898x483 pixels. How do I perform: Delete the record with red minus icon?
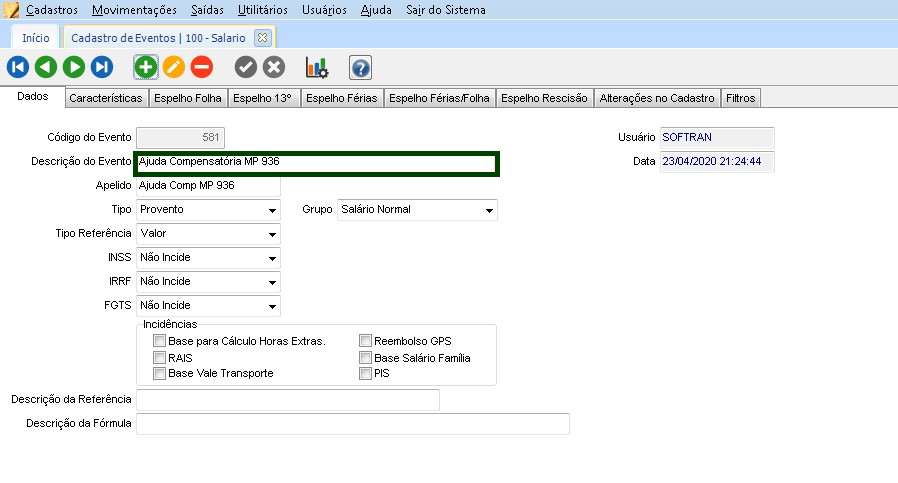(x=202, y=67)
